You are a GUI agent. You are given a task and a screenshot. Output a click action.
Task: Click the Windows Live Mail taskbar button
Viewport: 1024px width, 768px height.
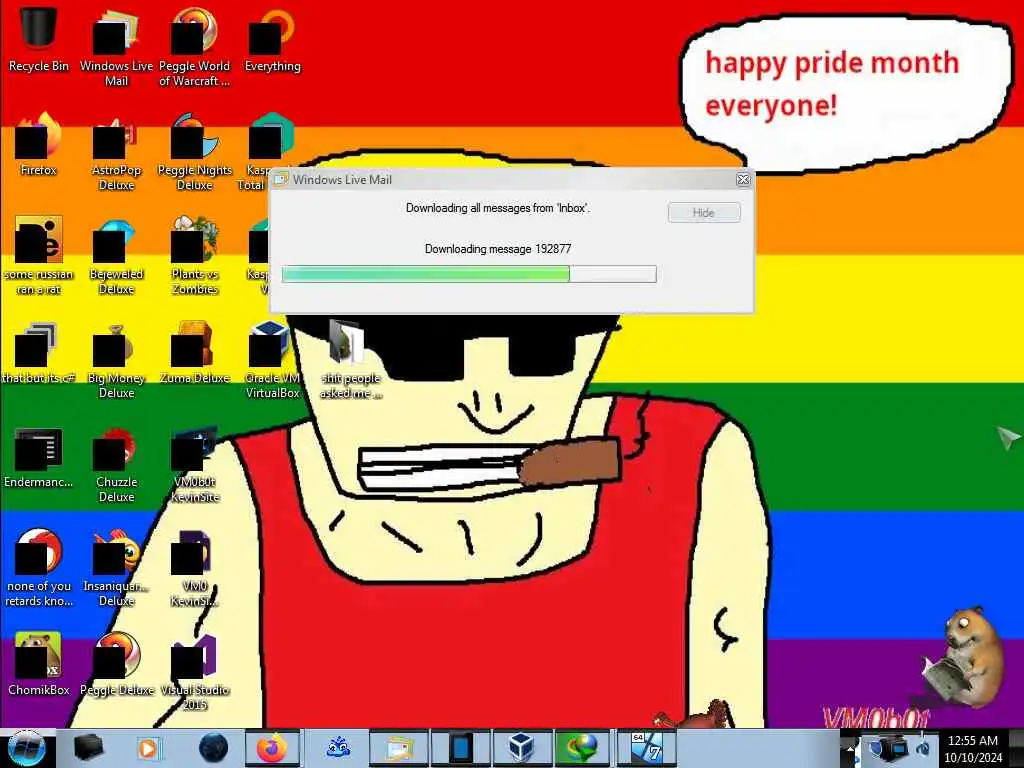point(398,748)
